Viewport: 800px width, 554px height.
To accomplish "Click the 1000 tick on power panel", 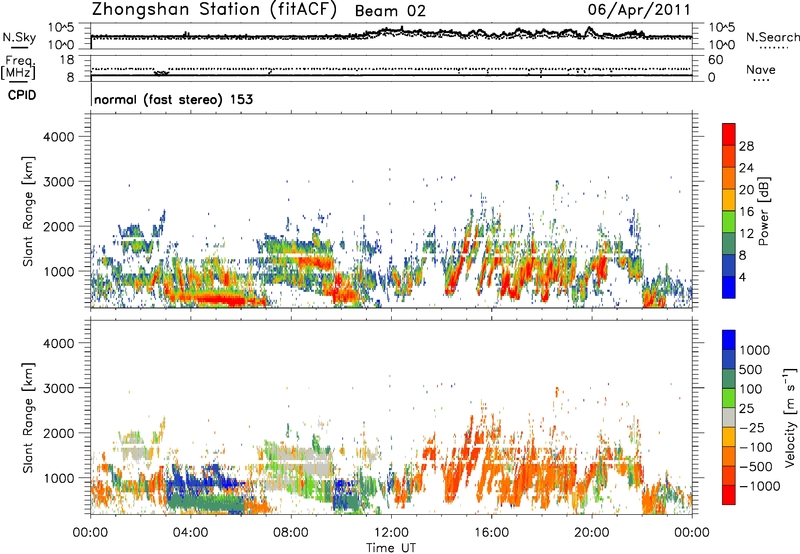I will [x=59, y=271].
